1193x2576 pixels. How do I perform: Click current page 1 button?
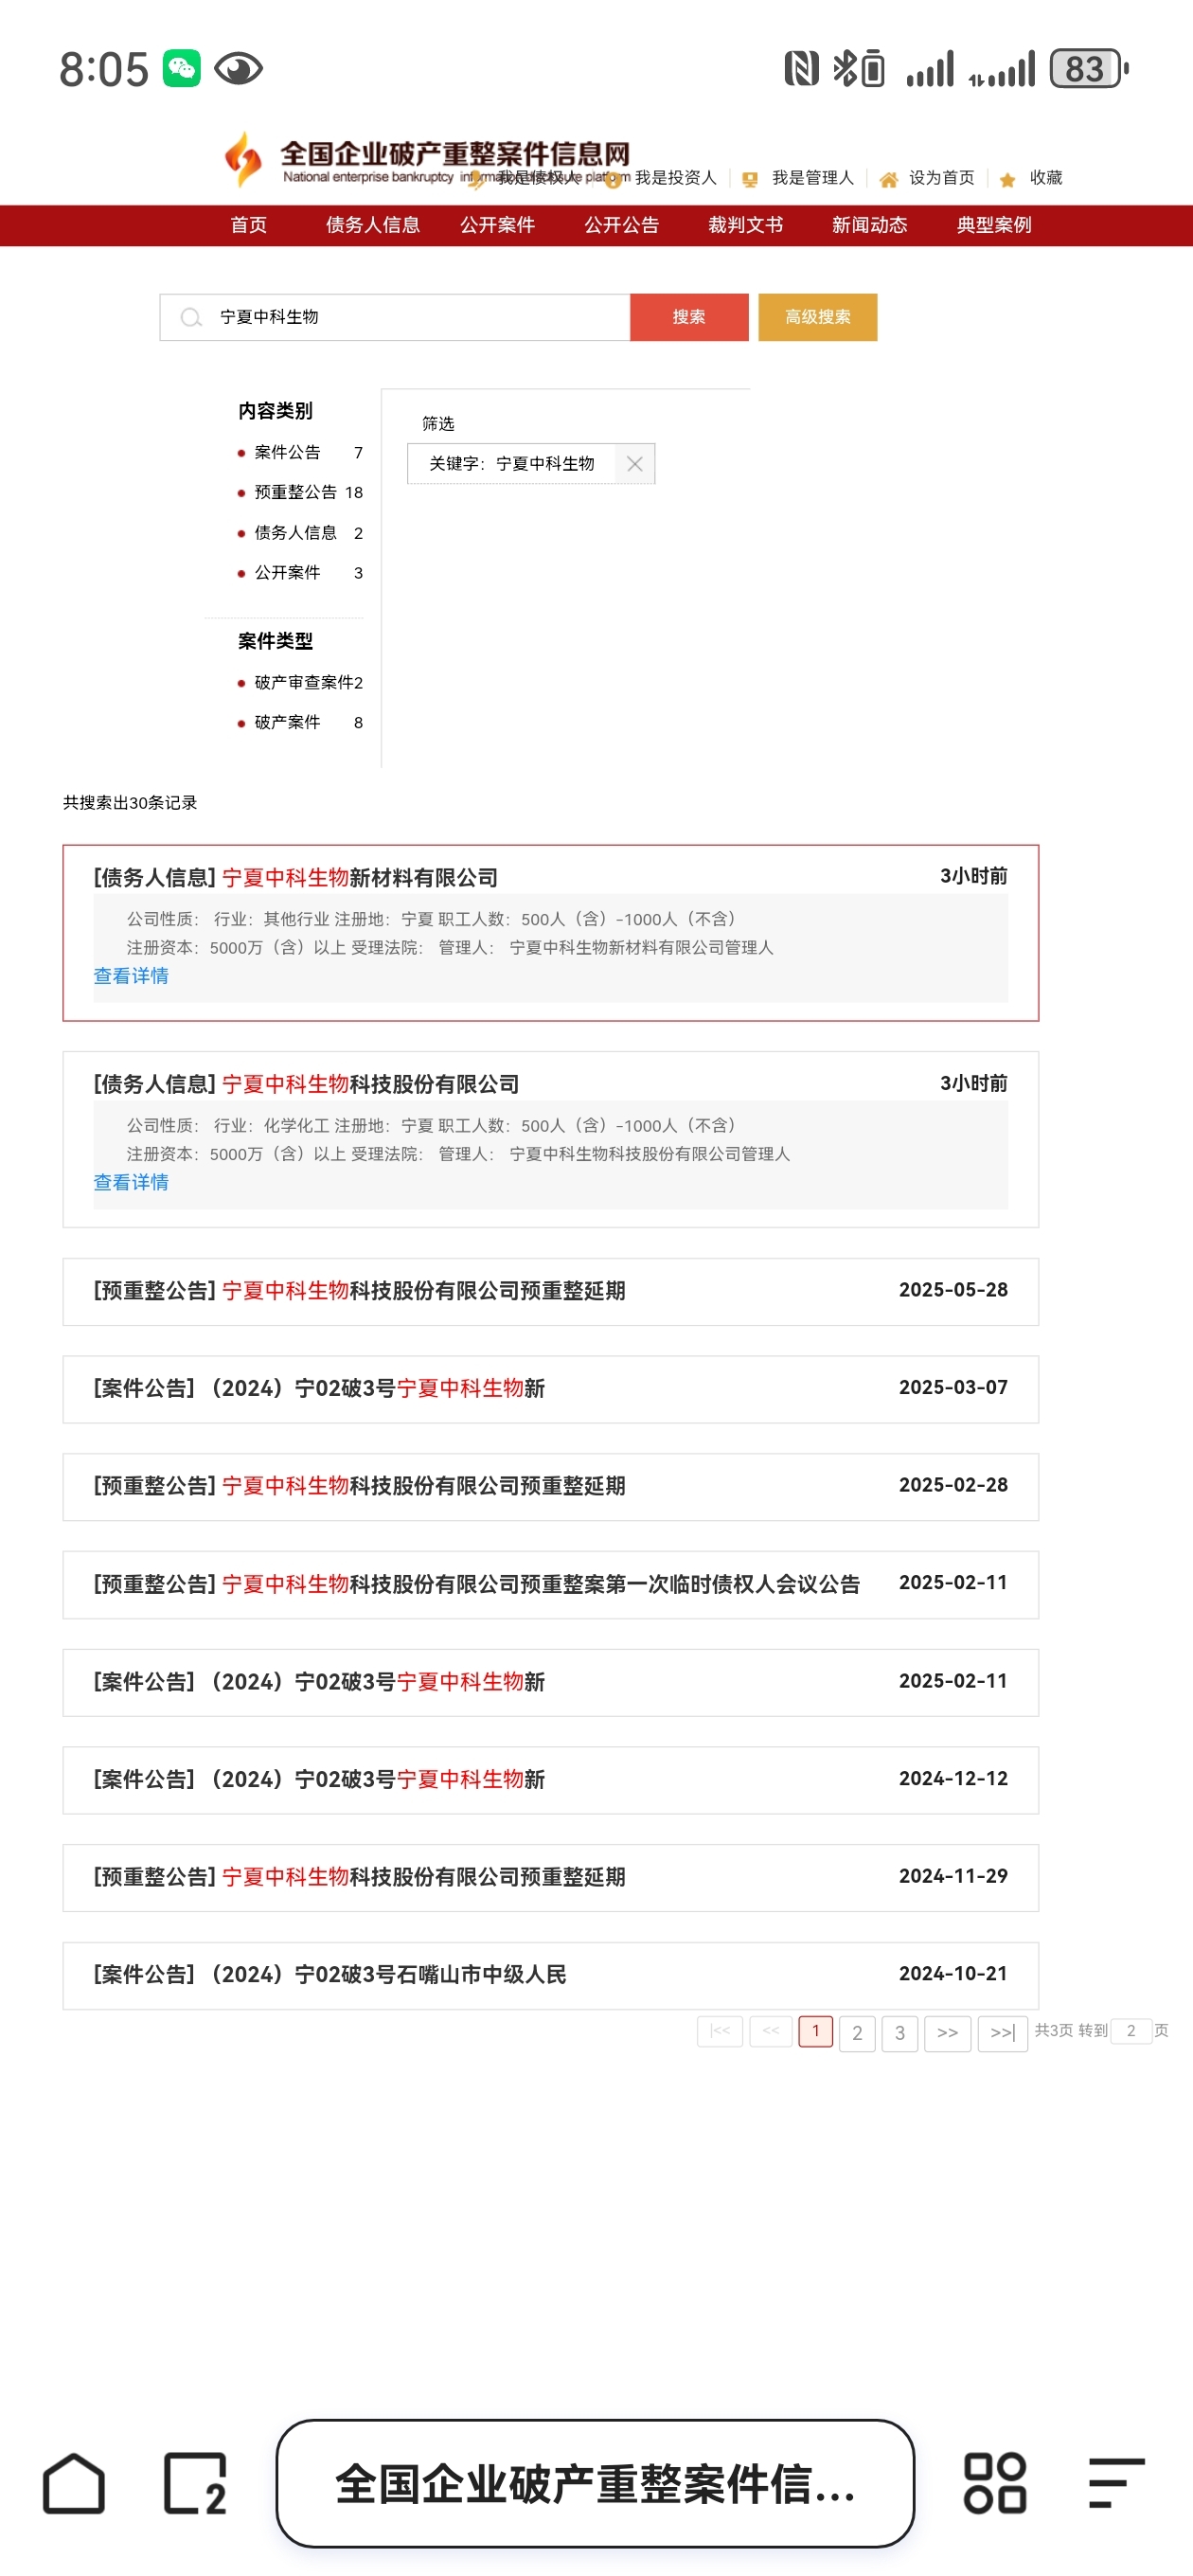pos(816,2031)
